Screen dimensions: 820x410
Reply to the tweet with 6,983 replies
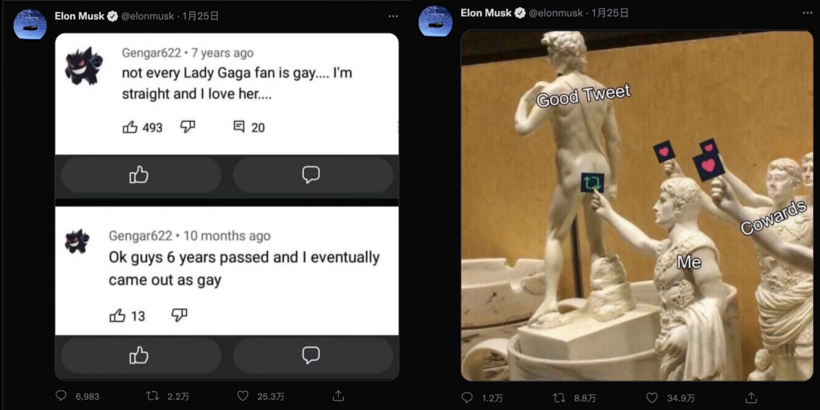click(x=61, y=397)
